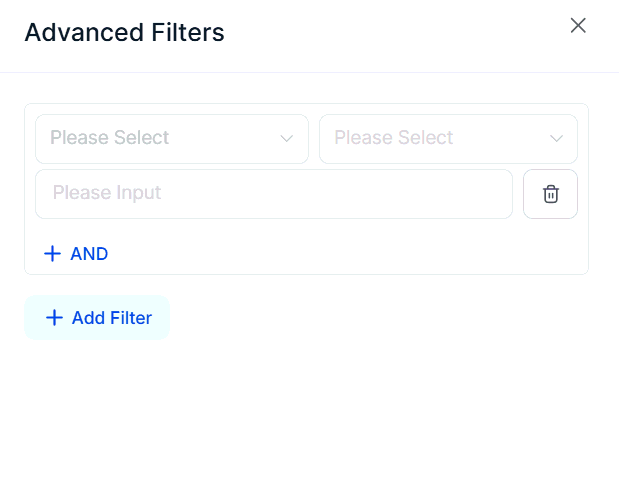Open the second Please Select dropdown
Viewport: 624px width, 480px height.
coord(447,138)
